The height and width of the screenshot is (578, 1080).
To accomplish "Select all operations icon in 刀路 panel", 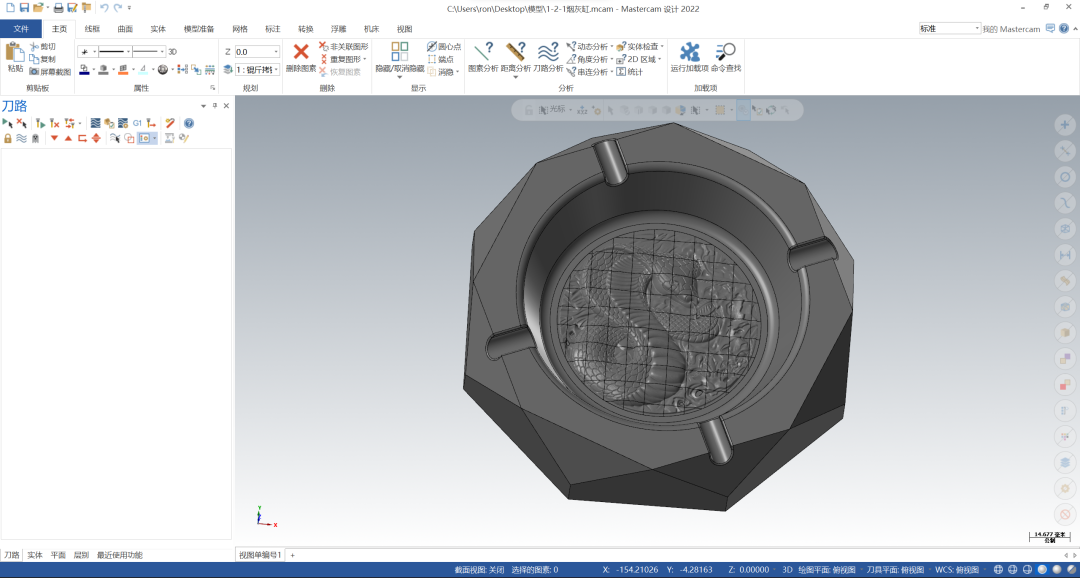I will [x=8, y=123].
